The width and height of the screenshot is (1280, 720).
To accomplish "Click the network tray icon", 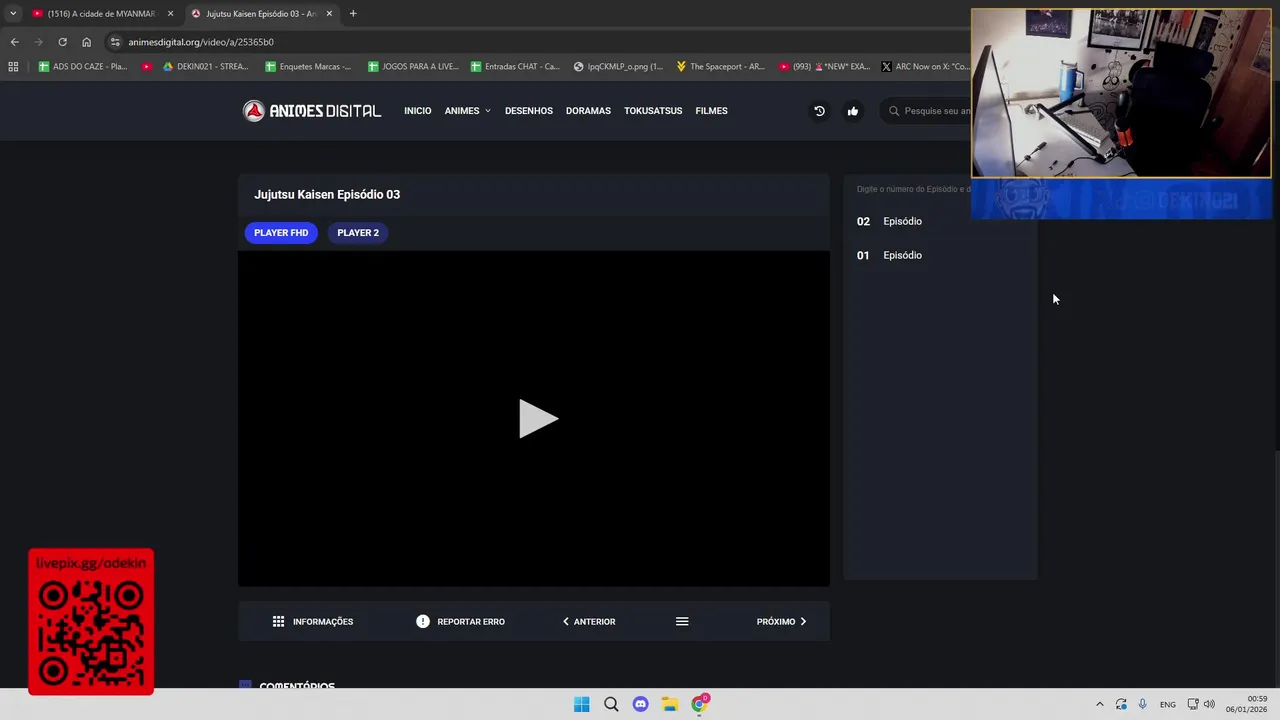I will click(1193, 704).
